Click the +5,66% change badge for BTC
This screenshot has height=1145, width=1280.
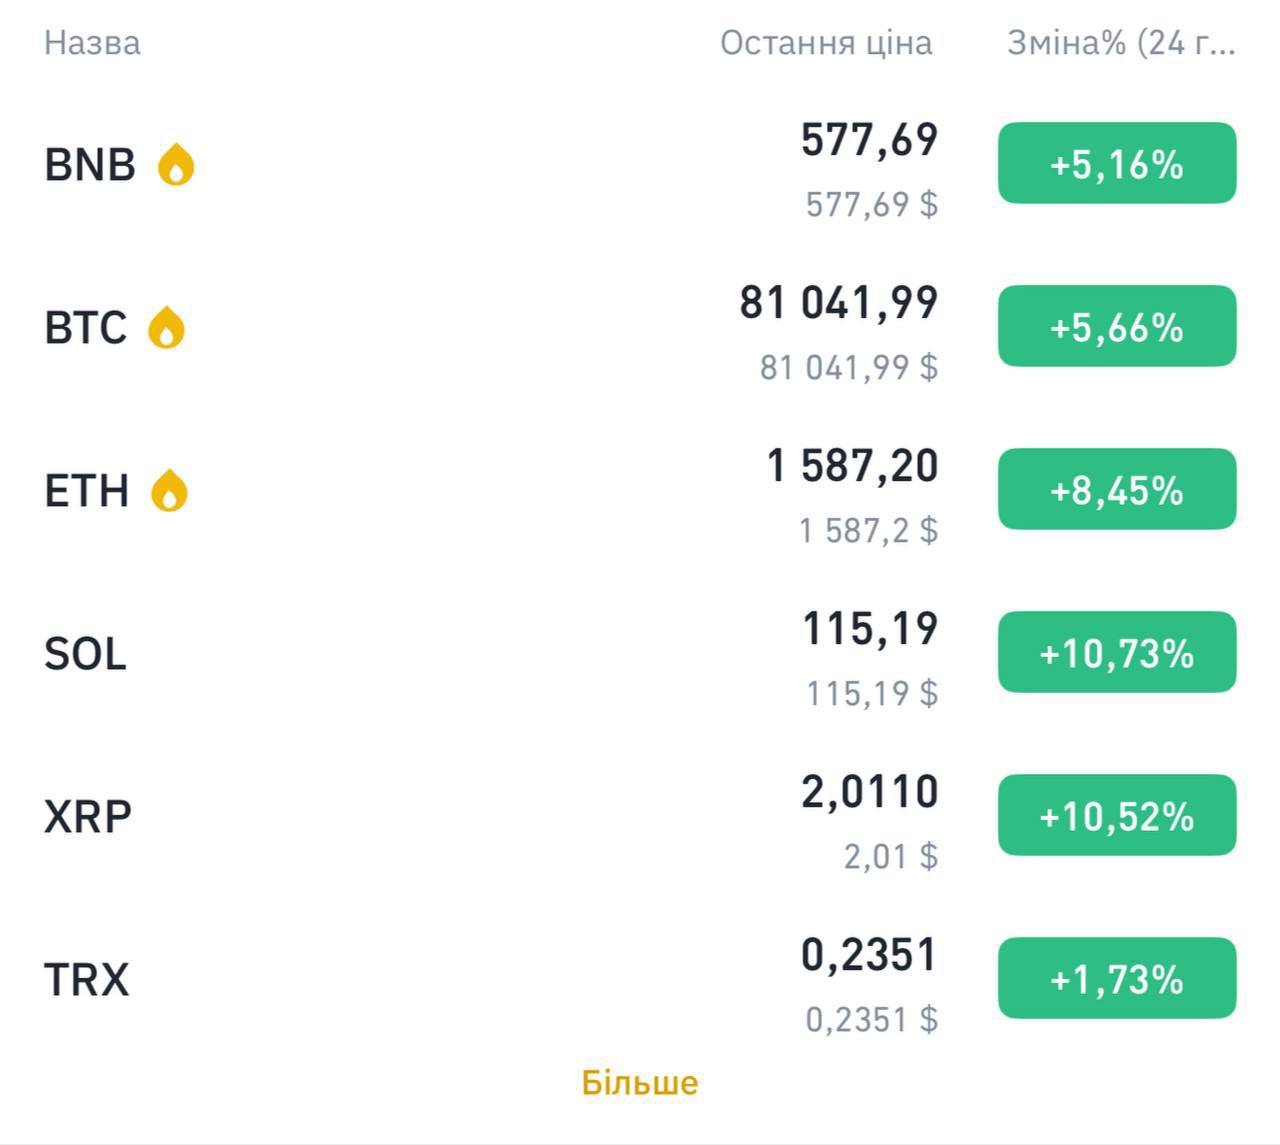(x=1117, y=327)
